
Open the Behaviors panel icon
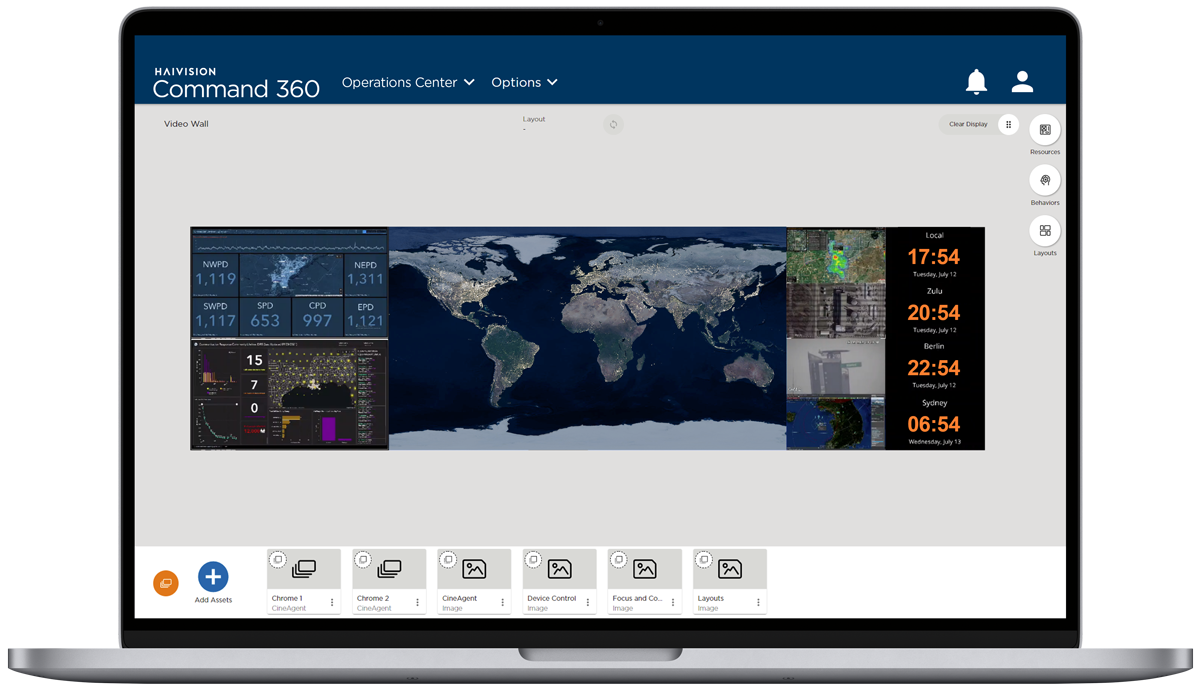[x=1044, y=180]
